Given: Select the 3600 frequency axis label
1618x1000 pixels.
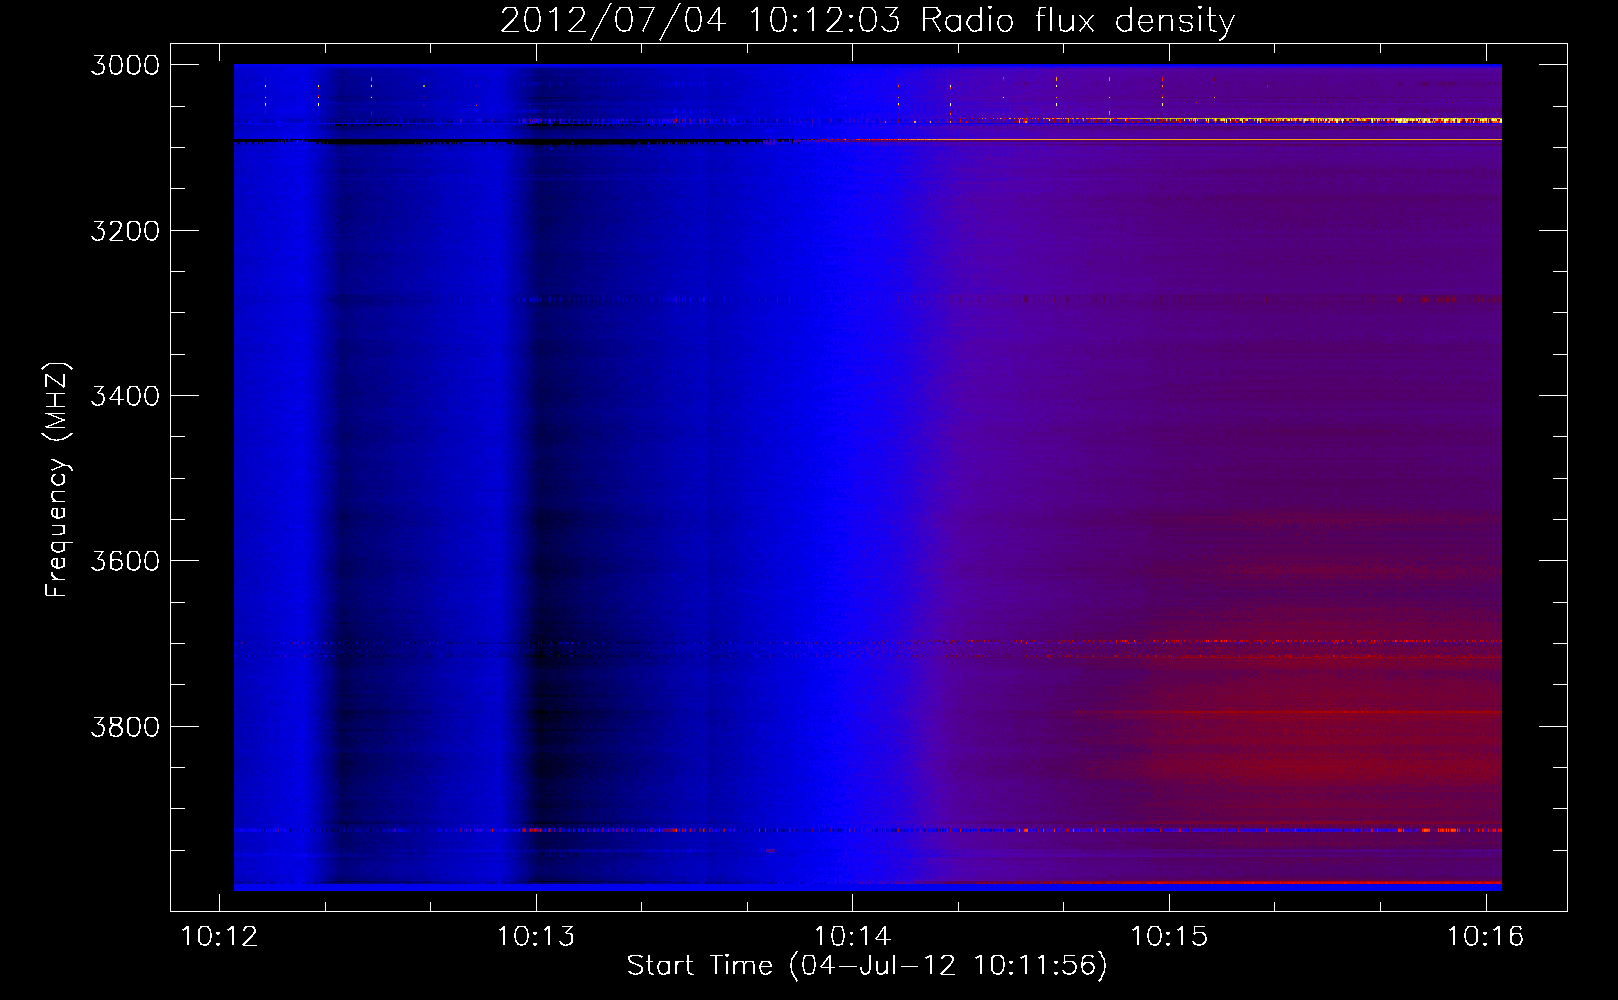Looking at the screenshot, I should 125,561.
